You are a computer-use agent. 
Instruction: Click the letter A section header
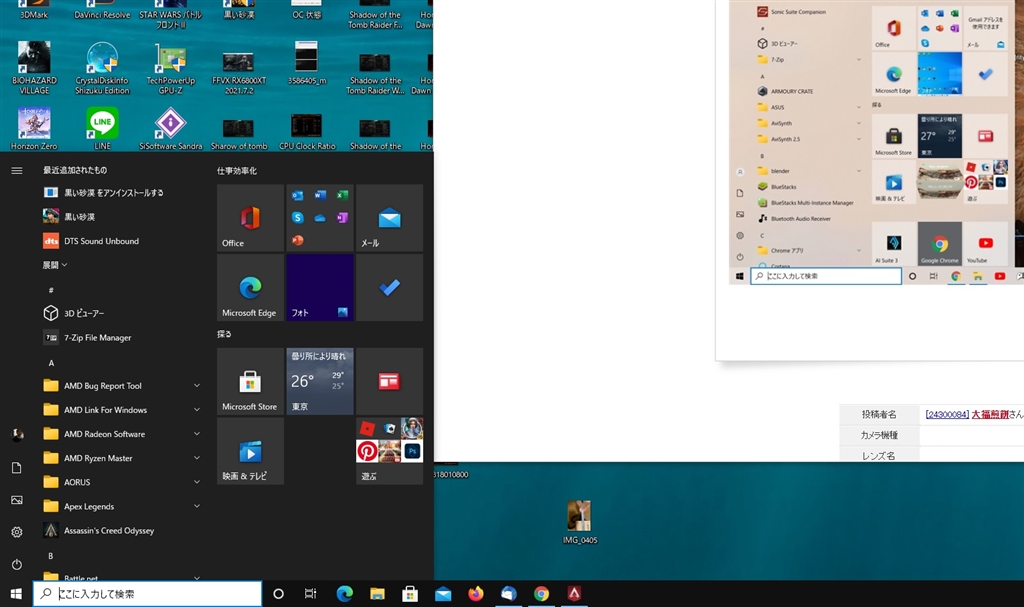52,363
